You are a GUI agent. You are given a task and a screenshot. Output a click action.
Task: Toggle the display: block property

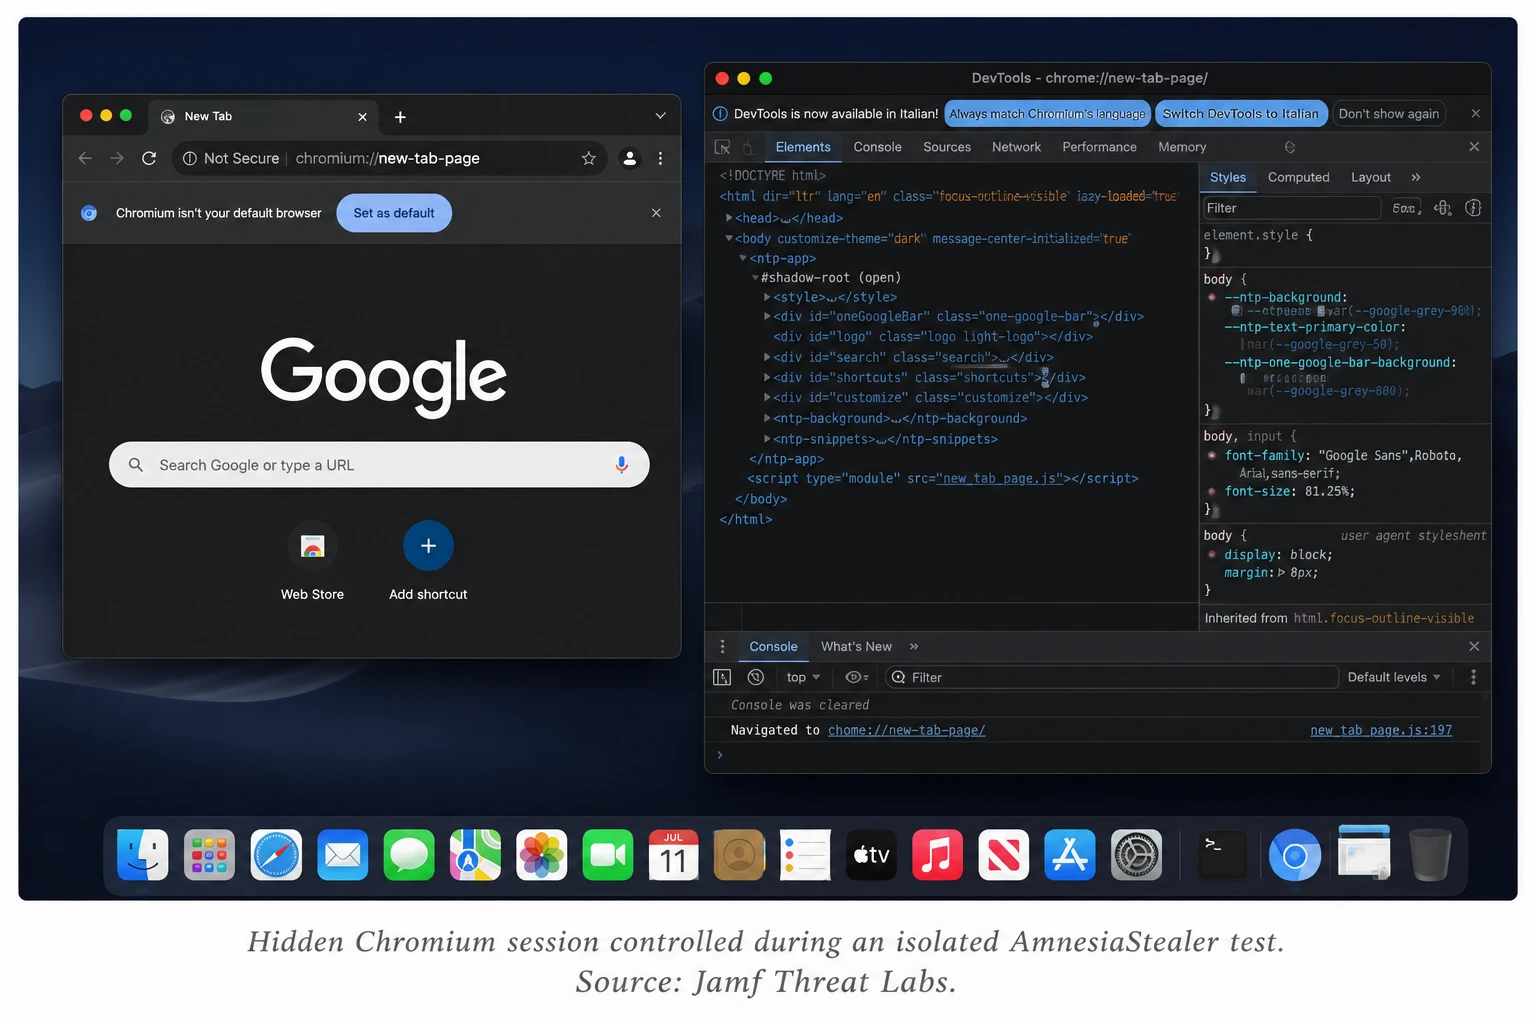tap(1212, 555)
